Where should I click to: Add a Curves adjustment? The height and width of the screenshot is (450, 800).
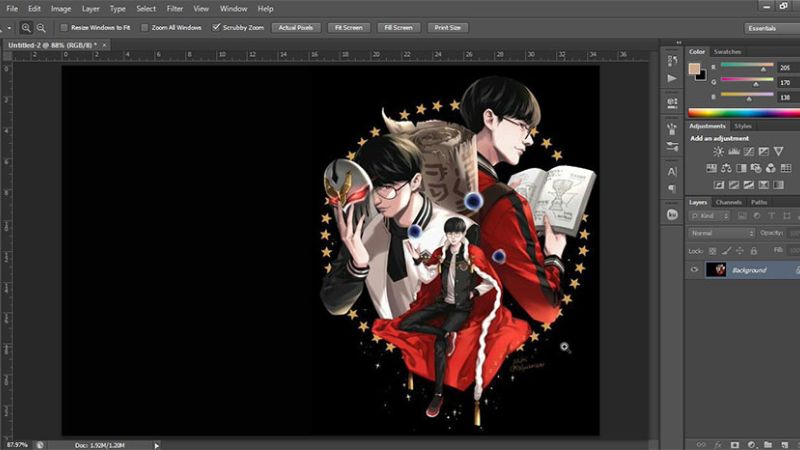748,152
